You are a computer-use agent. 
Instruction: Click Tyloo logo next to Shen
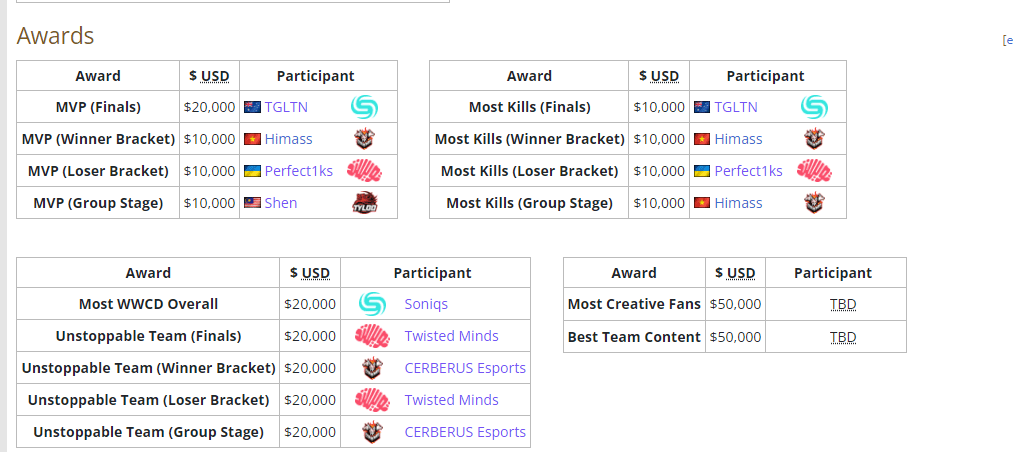coord(364,203)
